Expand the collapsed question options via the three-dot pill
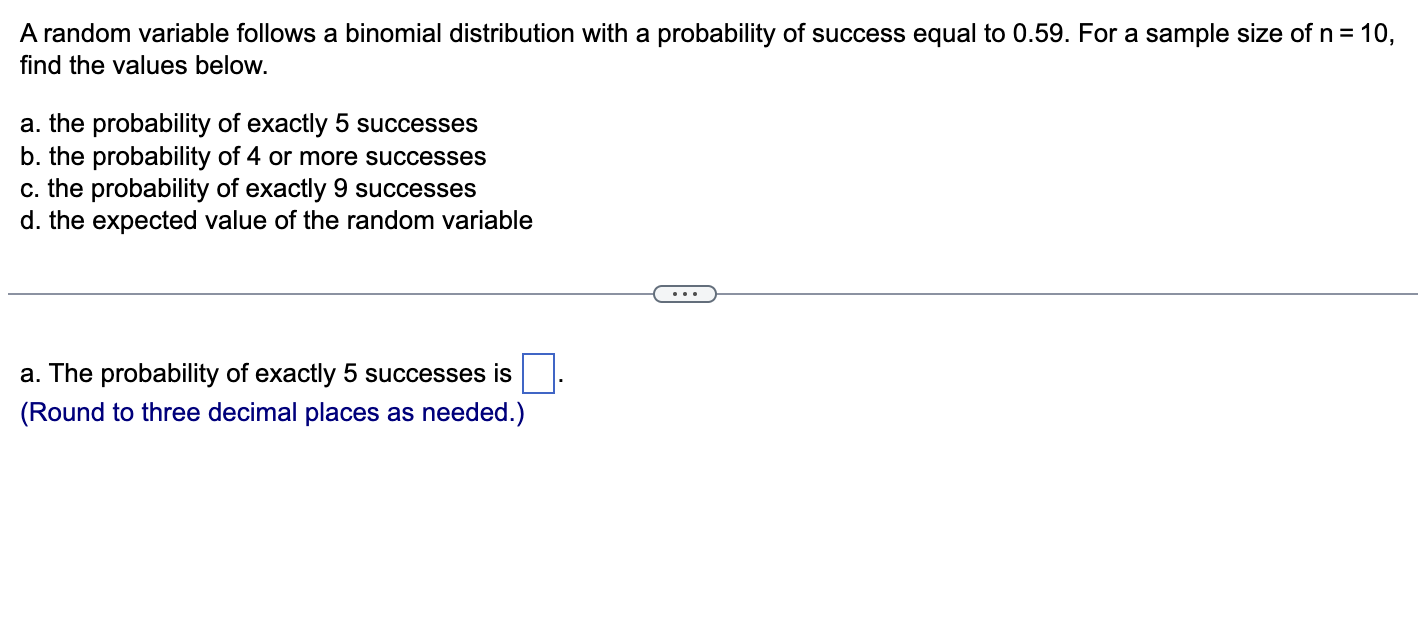Viewport: 1420px width, 618px height. (685, 293)
